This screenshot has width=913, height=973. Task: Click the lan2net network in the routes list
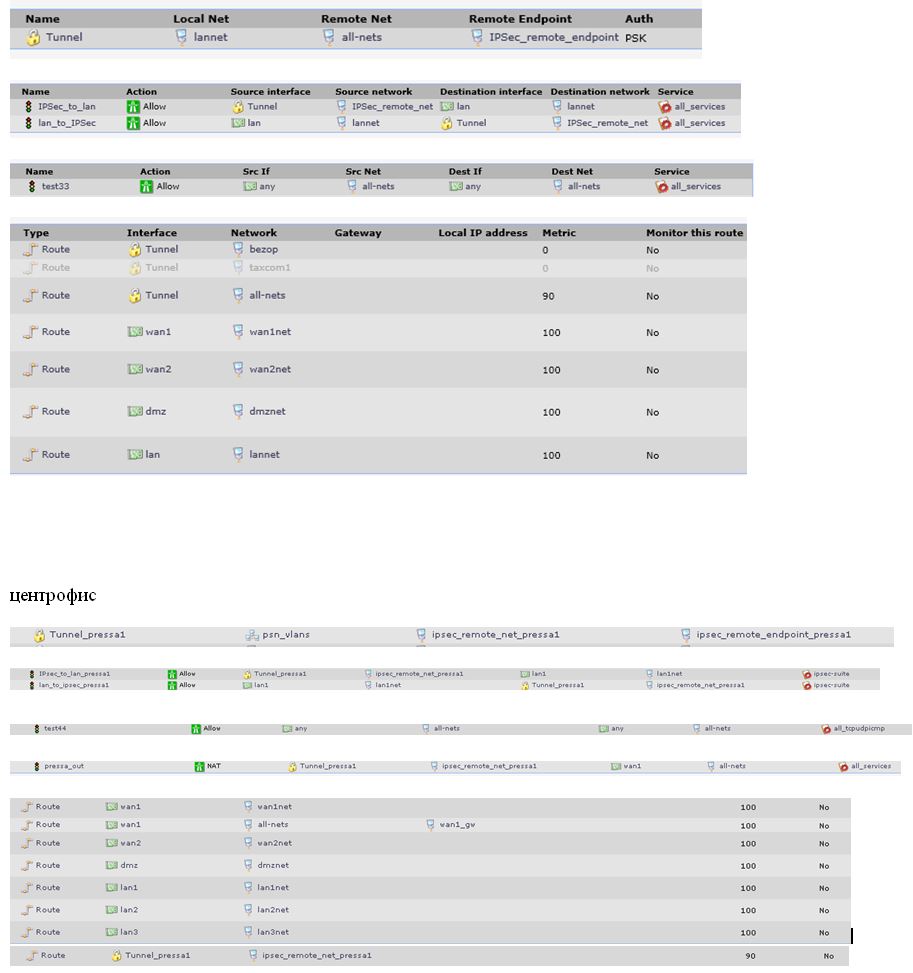tap(273, 910)
